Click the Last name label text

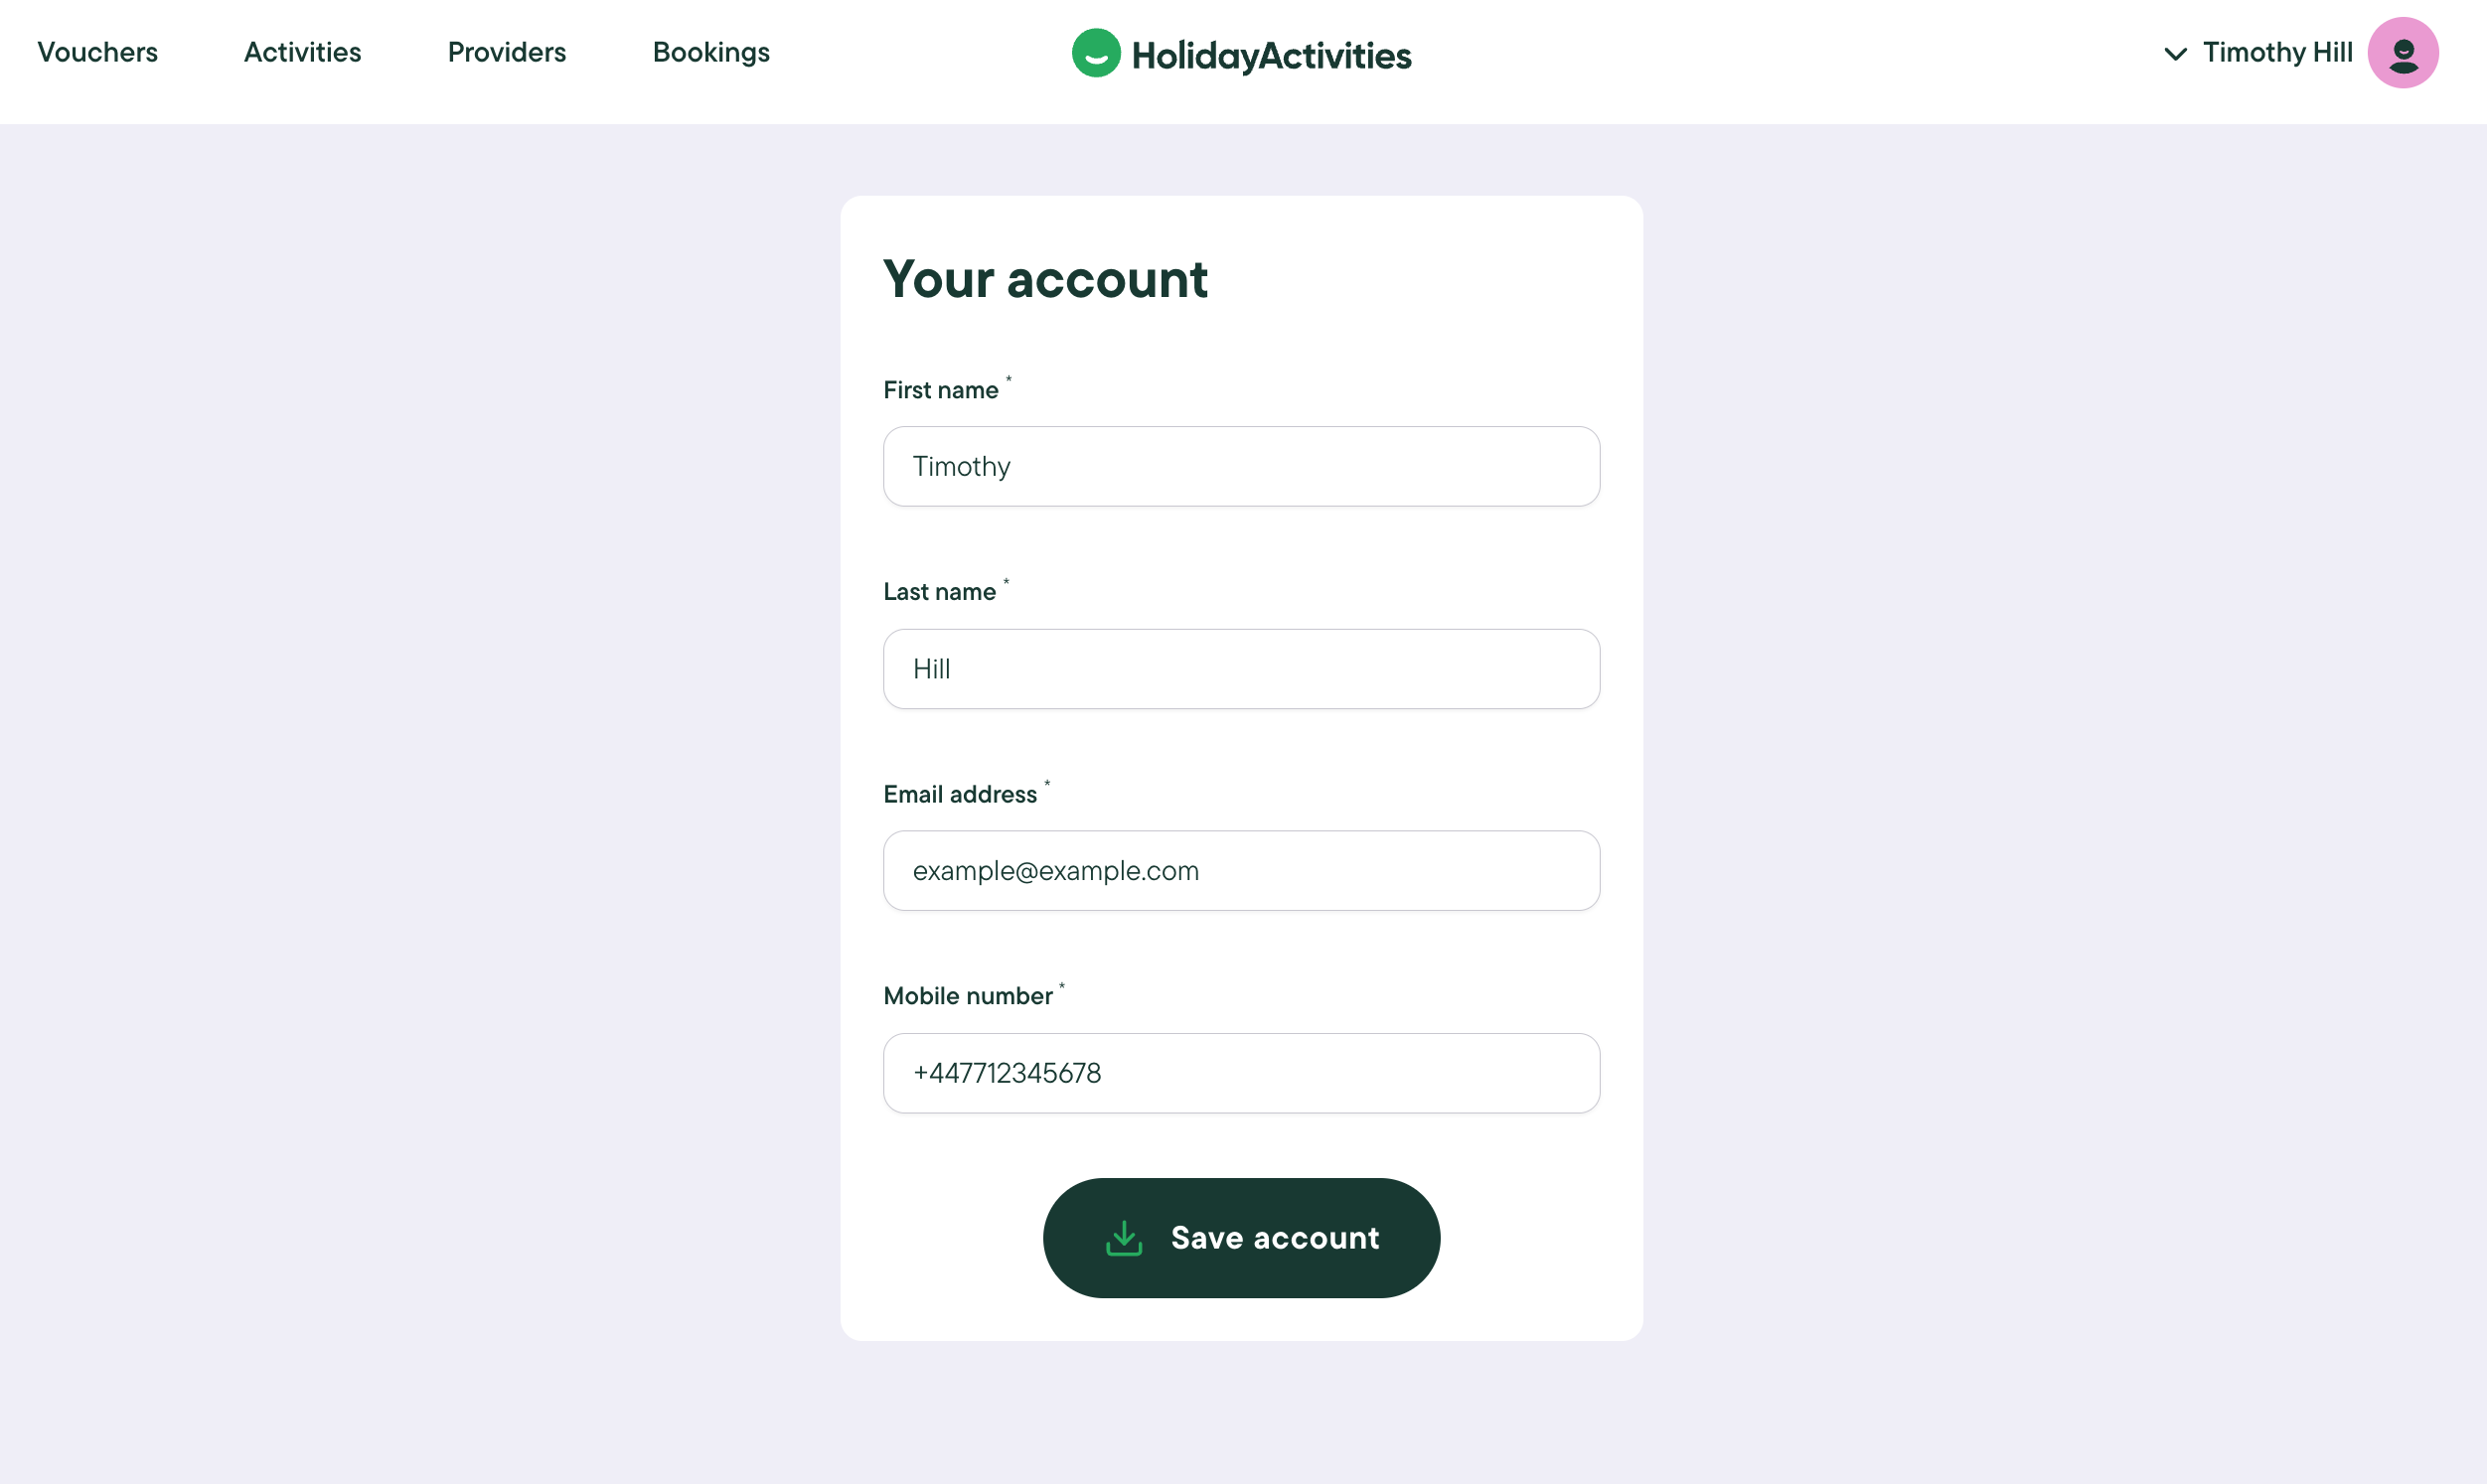point(939,592)
